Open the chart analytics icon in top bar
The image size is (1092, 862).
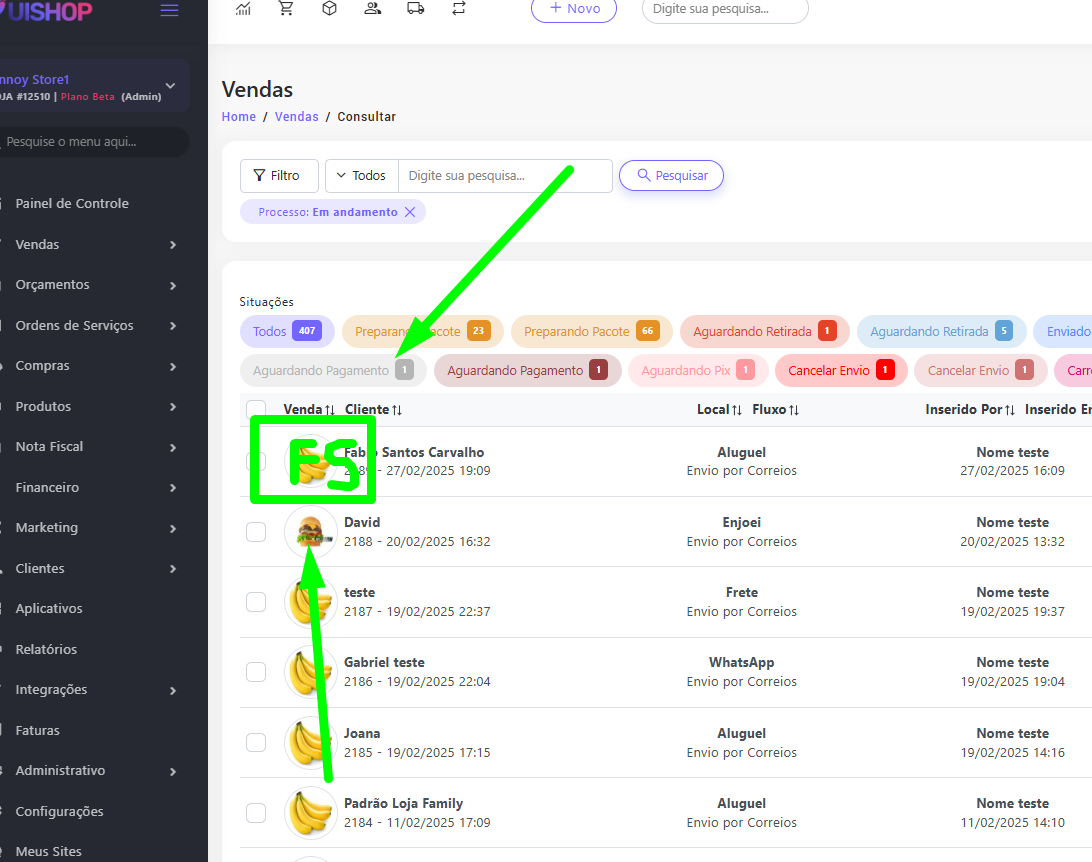click(x=243, y=9)
